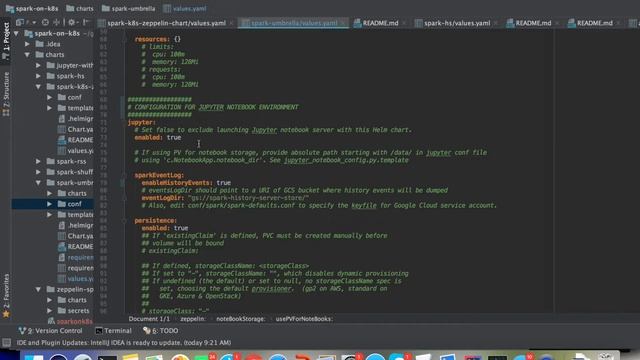Click the spark-rss folder icon
The image size is (640, 360).
click(51, 161)
